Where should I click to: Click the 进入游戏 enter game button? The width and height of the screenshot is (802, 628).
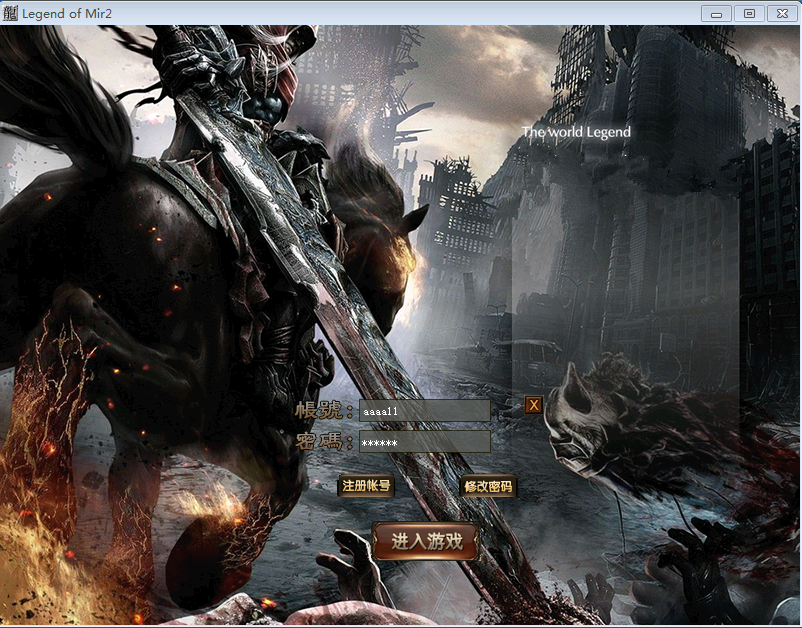tap(426, 541)
